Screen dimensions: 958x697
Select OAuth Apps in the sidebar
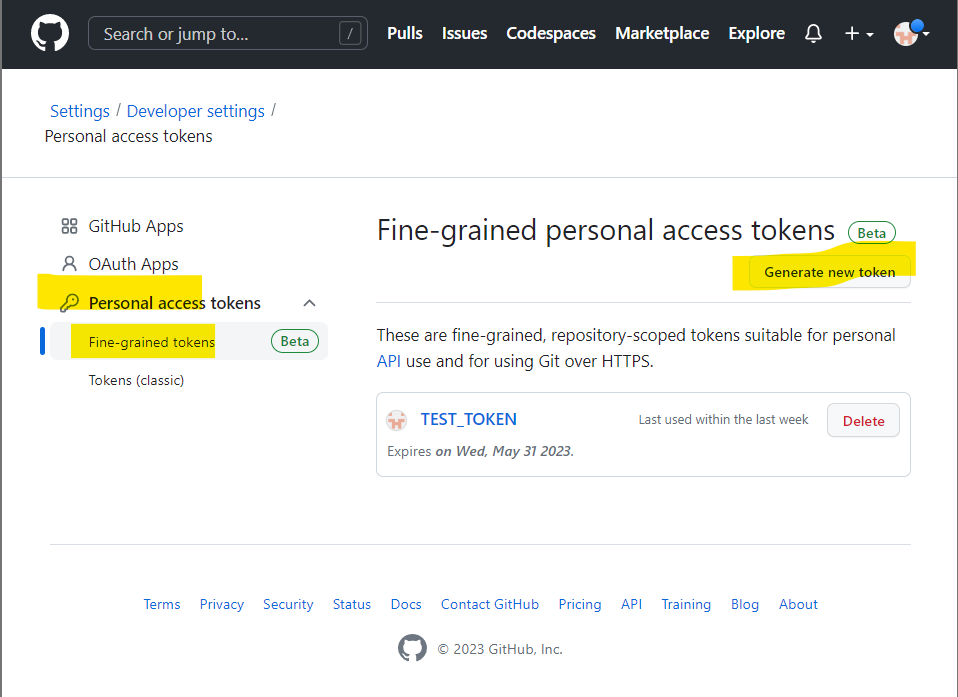tap(133, 264)
